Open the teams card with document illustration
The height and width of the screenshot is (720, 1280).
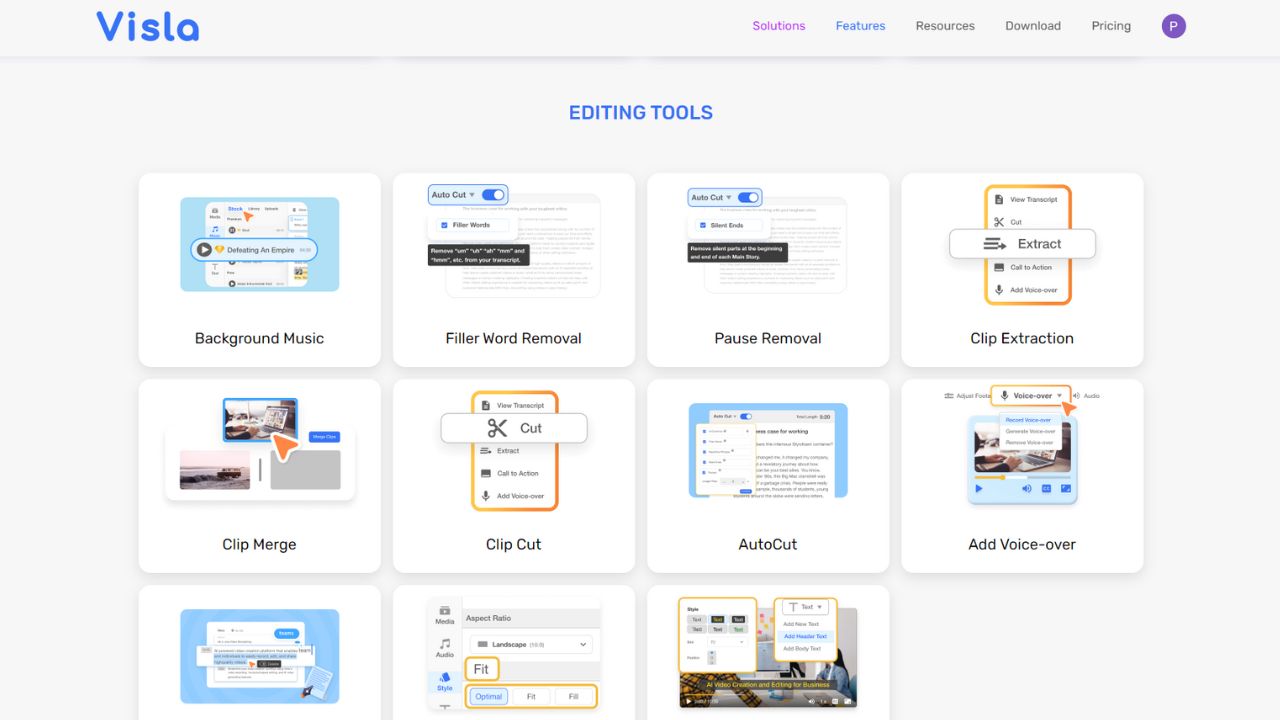(x=259, y=655)
